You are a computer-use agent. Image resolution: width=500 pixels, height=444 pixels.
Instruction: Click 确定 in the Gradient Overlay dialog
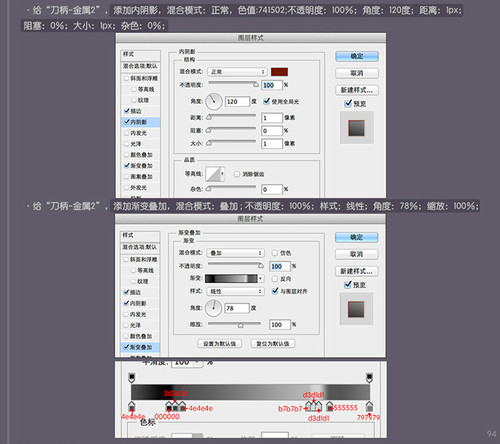coord(356,237)
